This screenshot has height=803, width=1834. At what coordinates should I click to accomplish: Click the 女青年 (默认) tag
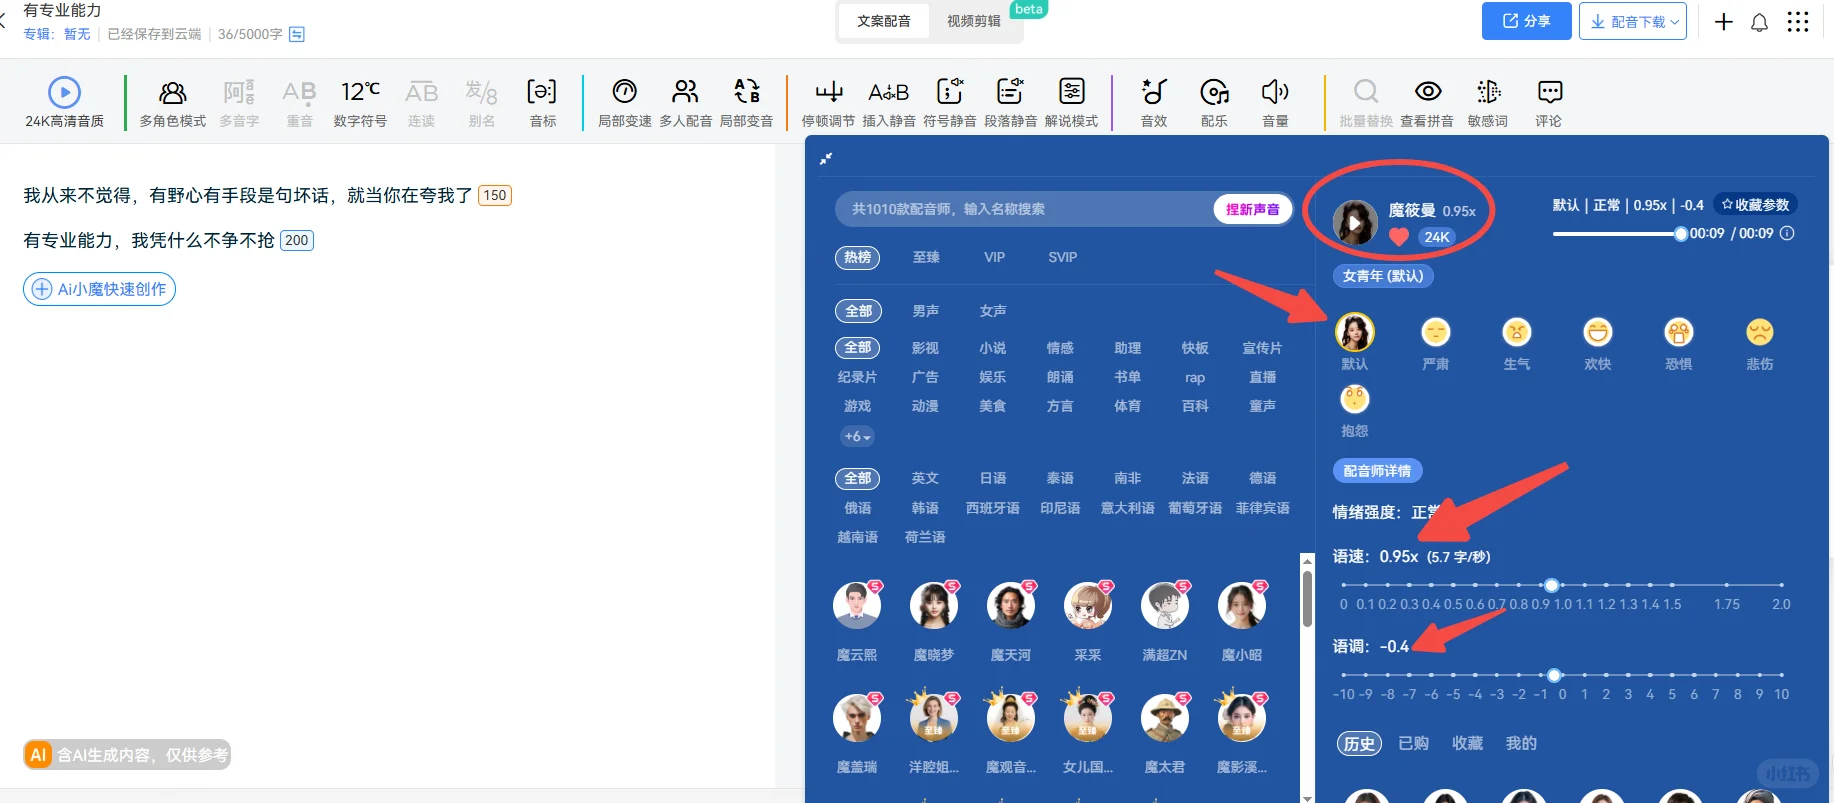point(1383,276)
